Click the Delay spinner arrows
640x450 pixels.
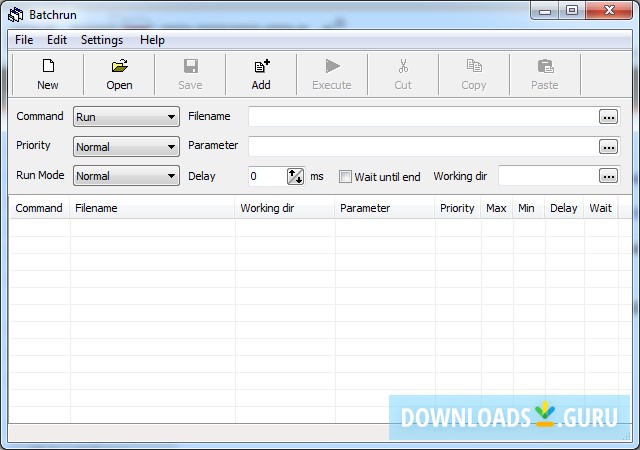[296, 176]
